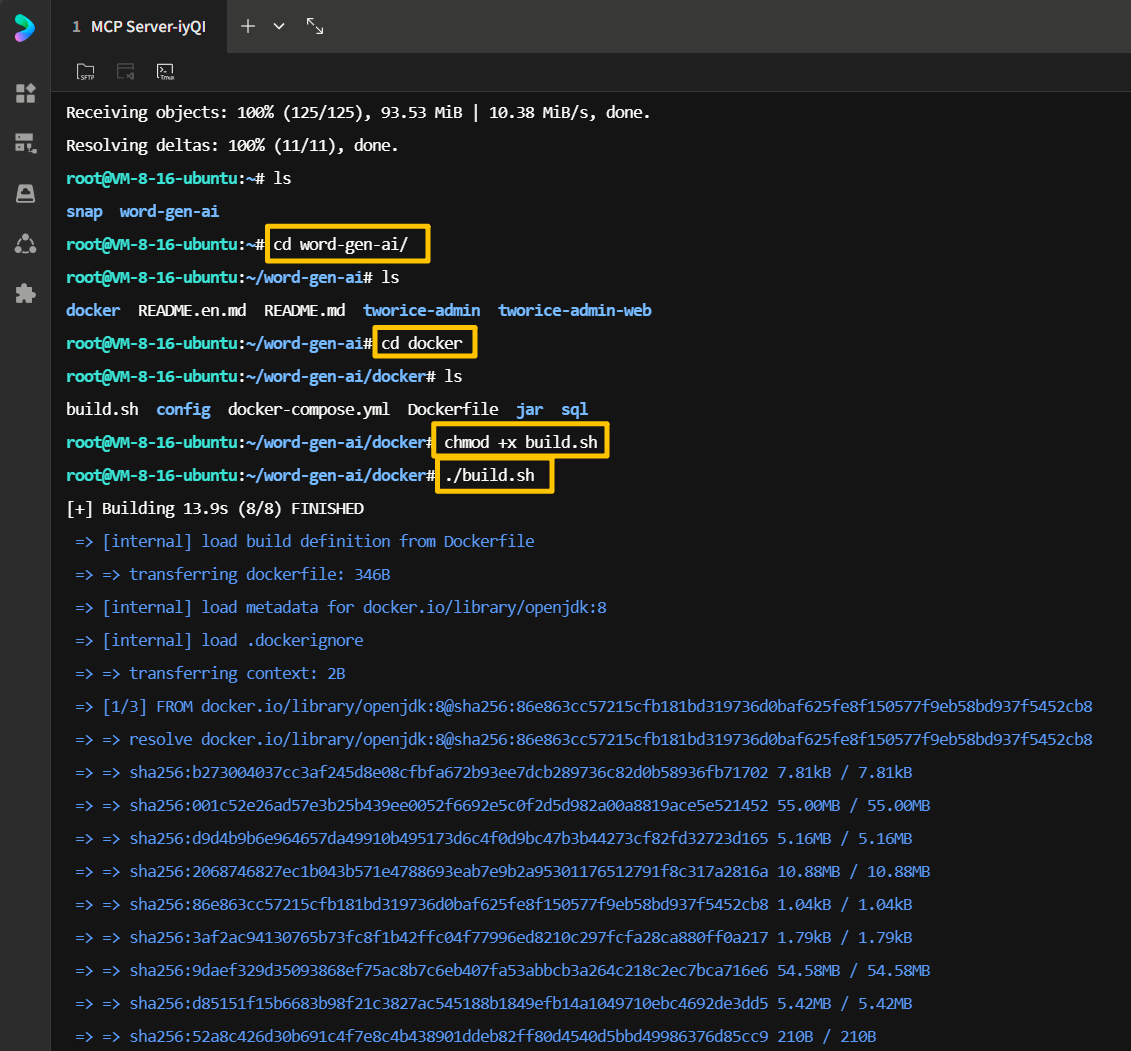Click the sha256:d85151f15b layer line
Screen dimensions: 1131x1051
click(493, 1004)
